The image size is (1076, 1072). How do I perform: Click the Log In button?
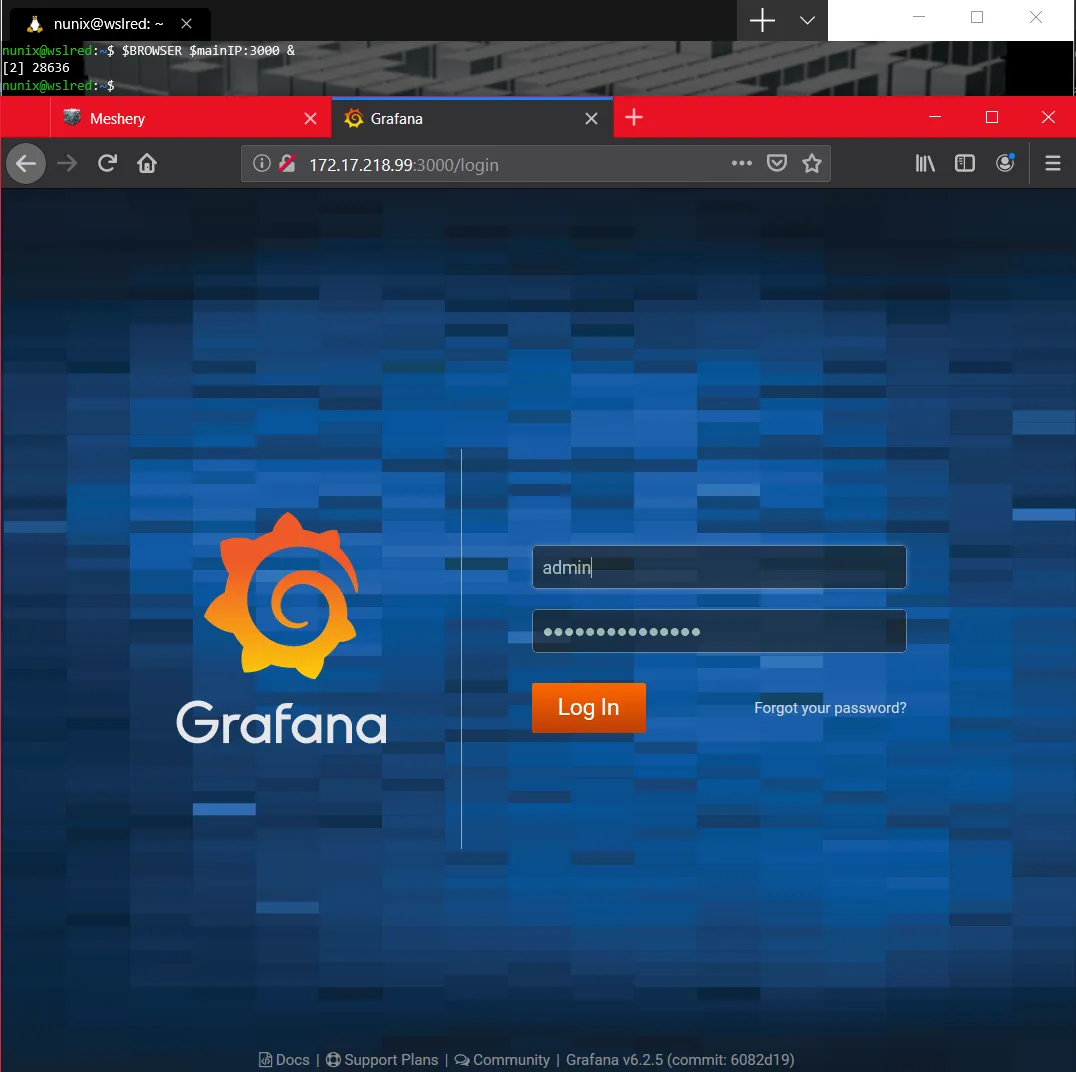pyautogui.click(x=588, y=707)
